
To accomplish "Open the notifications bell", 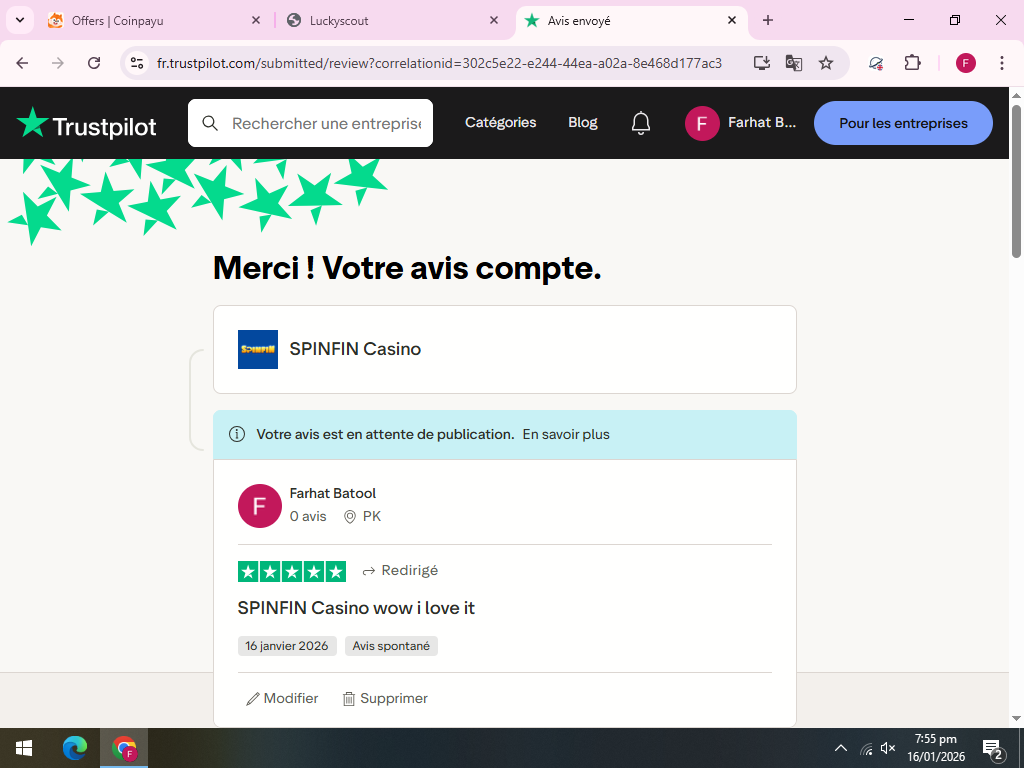I will (641, 123).
